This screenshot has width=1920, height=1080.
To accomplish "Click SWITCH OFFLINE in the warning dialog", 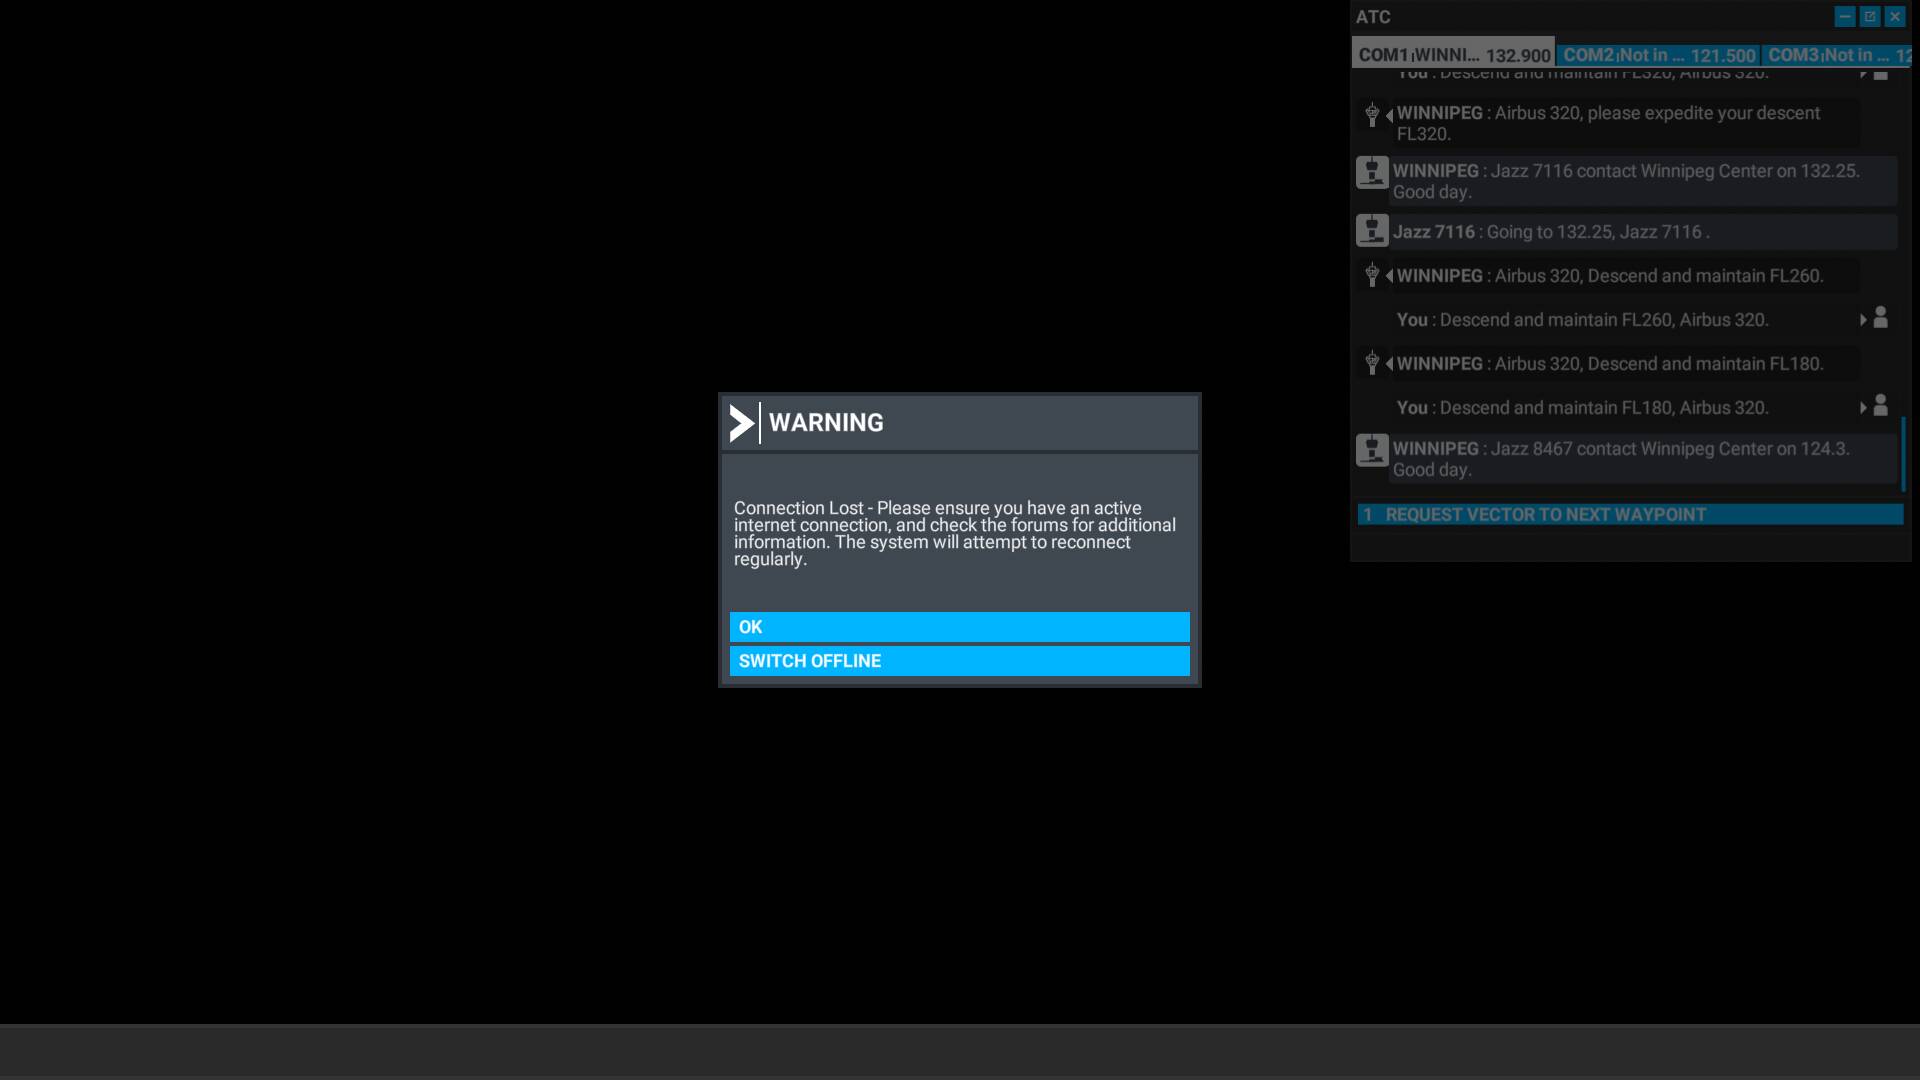I will [958, 660].
